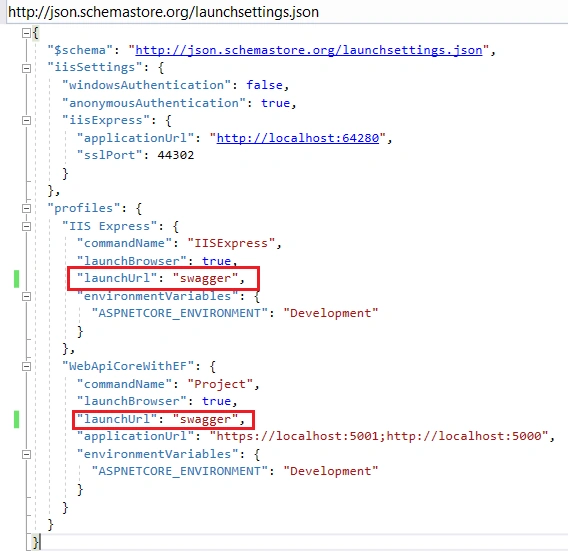Click "Development" value in IIS Express profile
Screen dimensions: 568x559
click(x=331, y=313)
